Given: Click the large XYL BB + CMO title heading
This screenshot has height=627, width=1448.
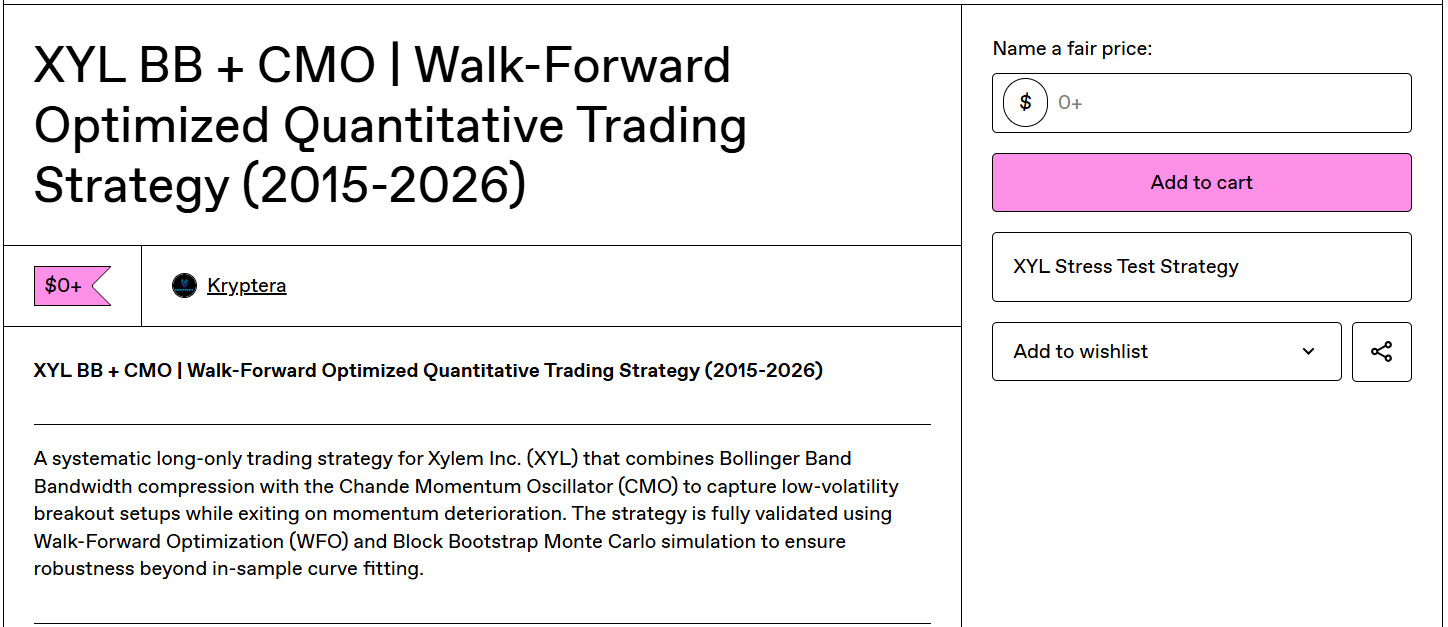Looking at the screenshot, I should coord(391,126).
